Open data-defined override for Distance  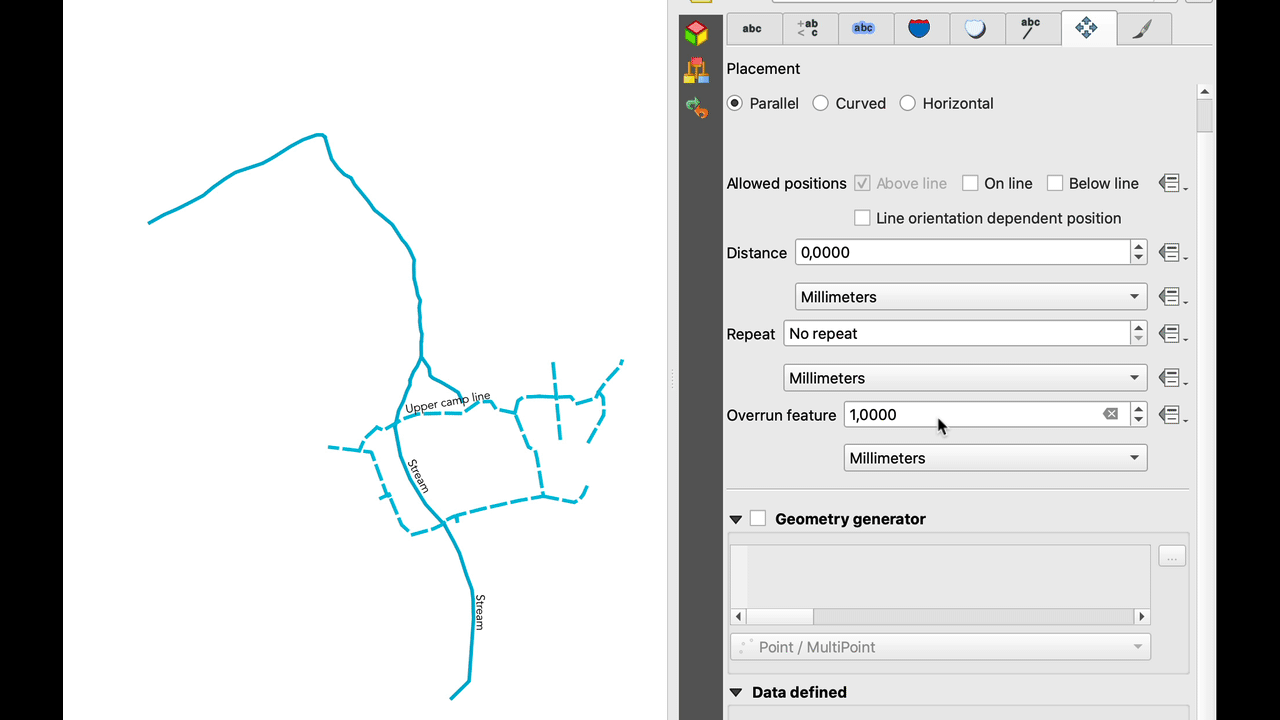(x=1171, y=253)
